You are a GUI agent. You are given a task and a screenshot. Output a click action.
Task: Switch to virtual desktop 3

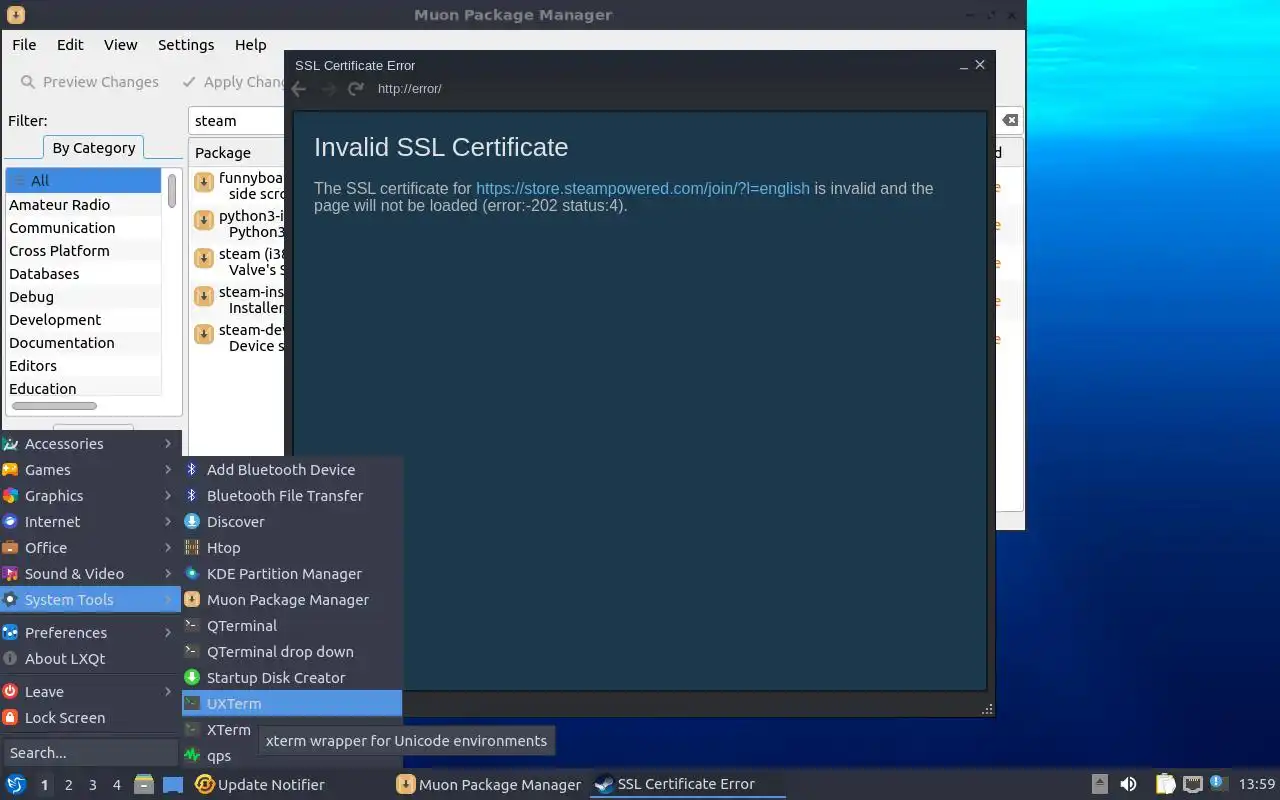coord(93,785)
